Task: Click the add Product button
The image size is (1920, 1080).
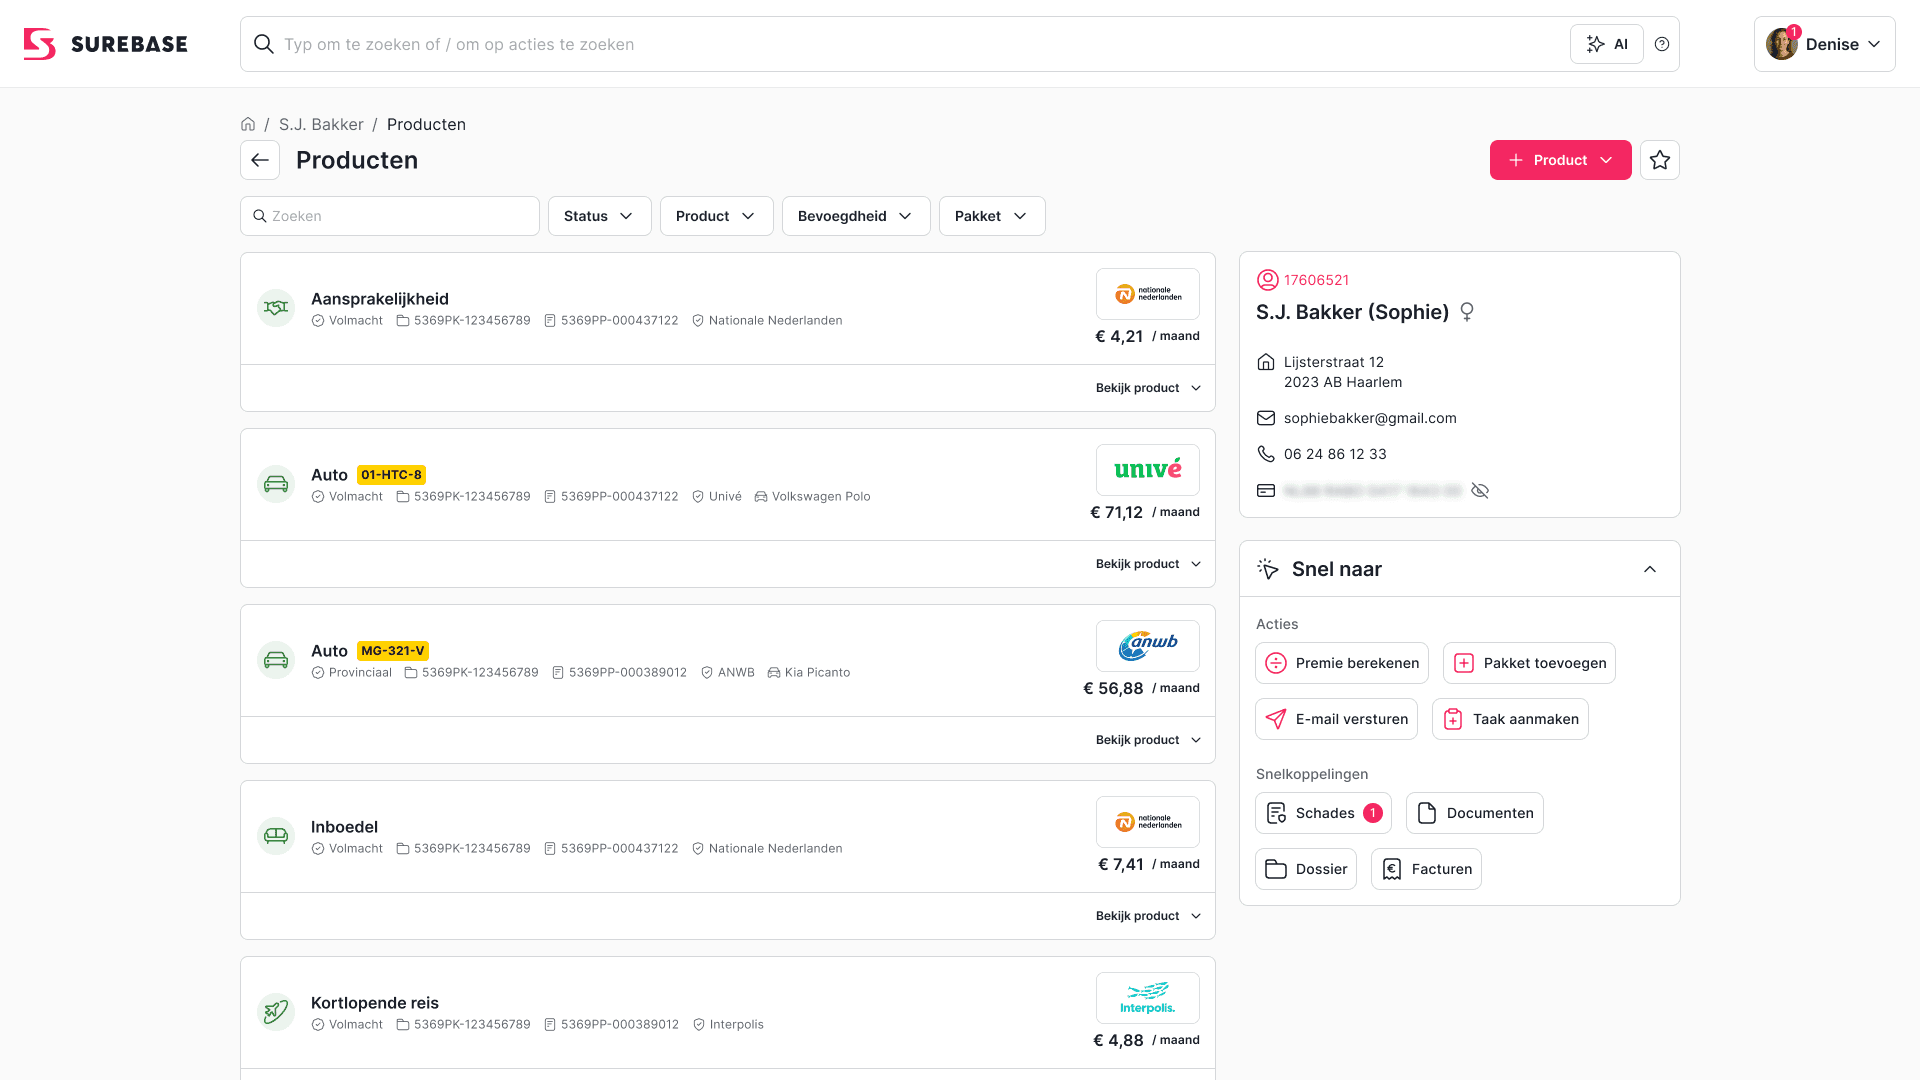Action: (1560, 160)
